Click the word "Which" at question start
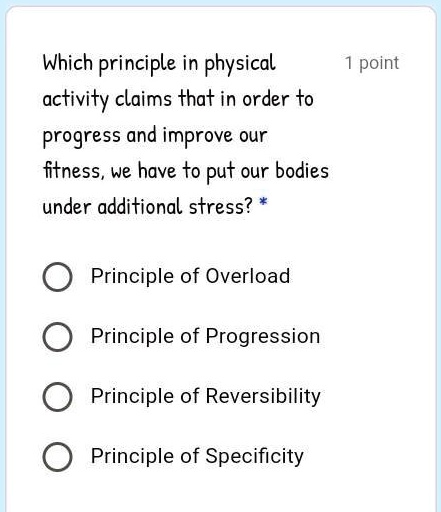This screenshot has width=441, height=512. tap(68, 62)
